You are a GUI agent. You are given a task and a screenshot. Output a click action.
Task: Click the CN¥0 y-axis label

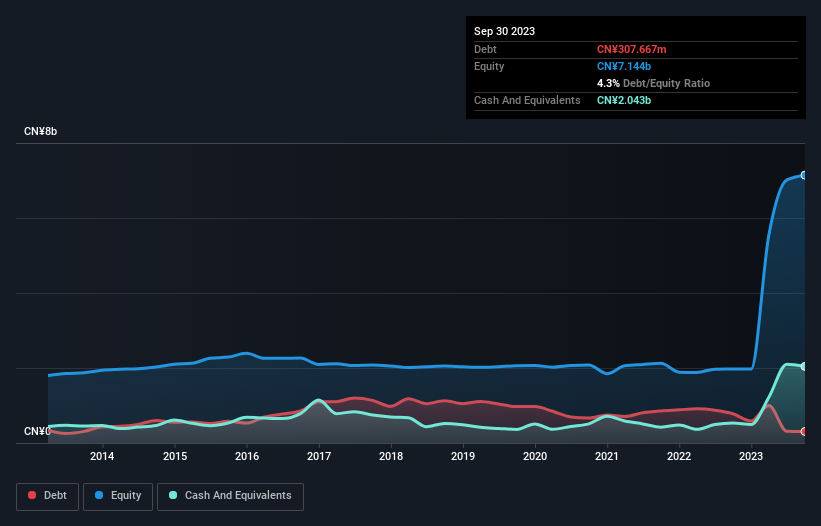tap(37, 431)
